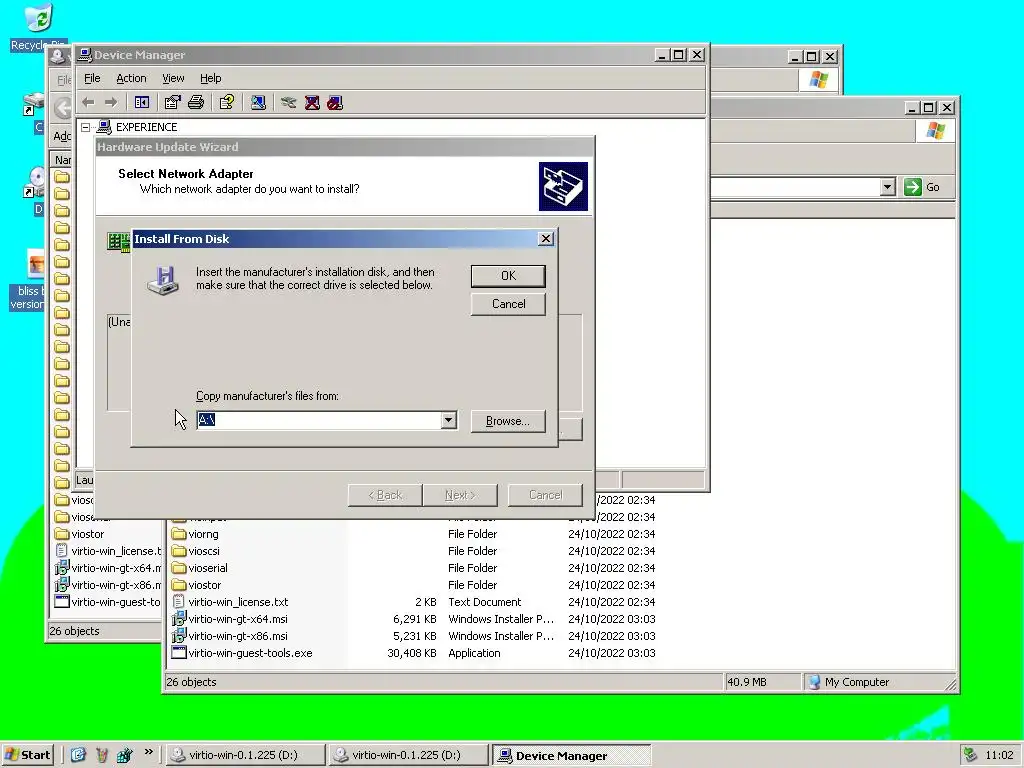This screenshot has height=768, width=1024.
Task: Click the Uninstall device icon with red X
Action: coord(312,103)
